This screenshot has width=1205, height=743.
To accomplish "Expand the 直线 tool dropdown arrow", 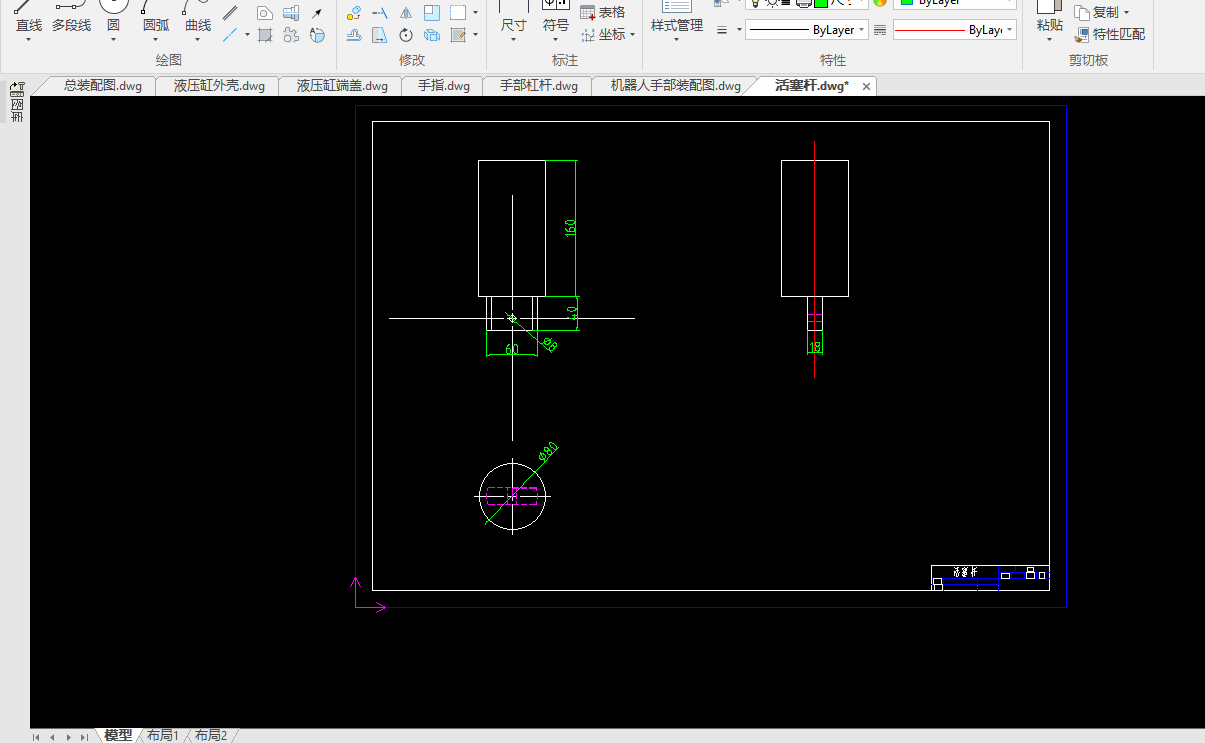I will tap(29, 40).
